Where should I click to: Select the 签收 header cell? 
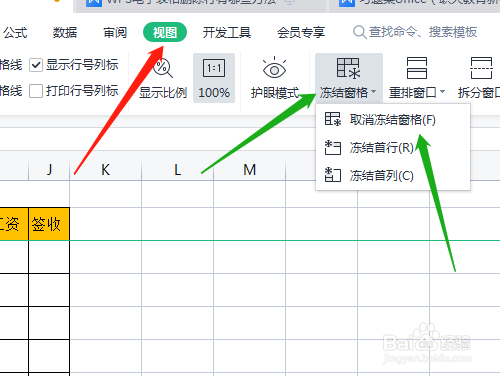click(49, 224)
